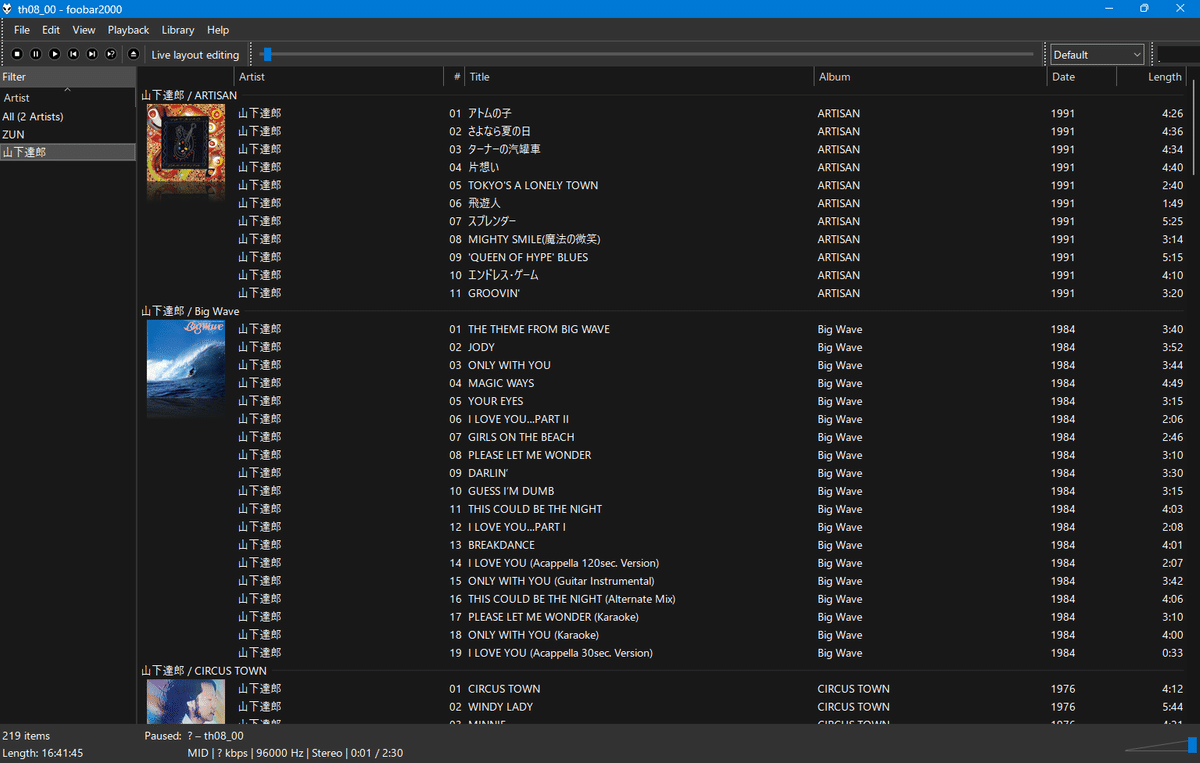The width and height of the screenshot is (1200, 763).
Task: Open the Playback menu
Action: click(x=128, y=30)
